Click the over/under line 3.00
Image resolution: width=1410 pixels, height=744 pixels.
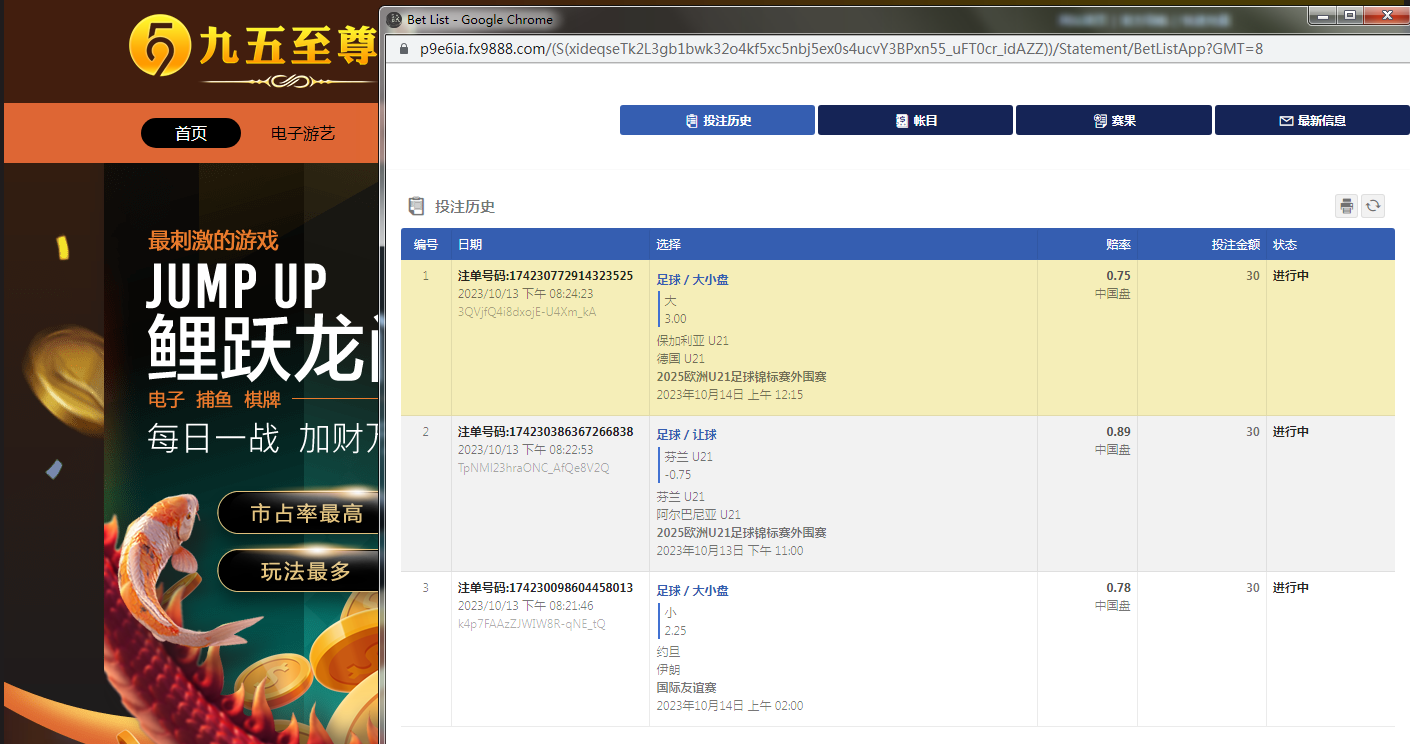coord(675,319)
